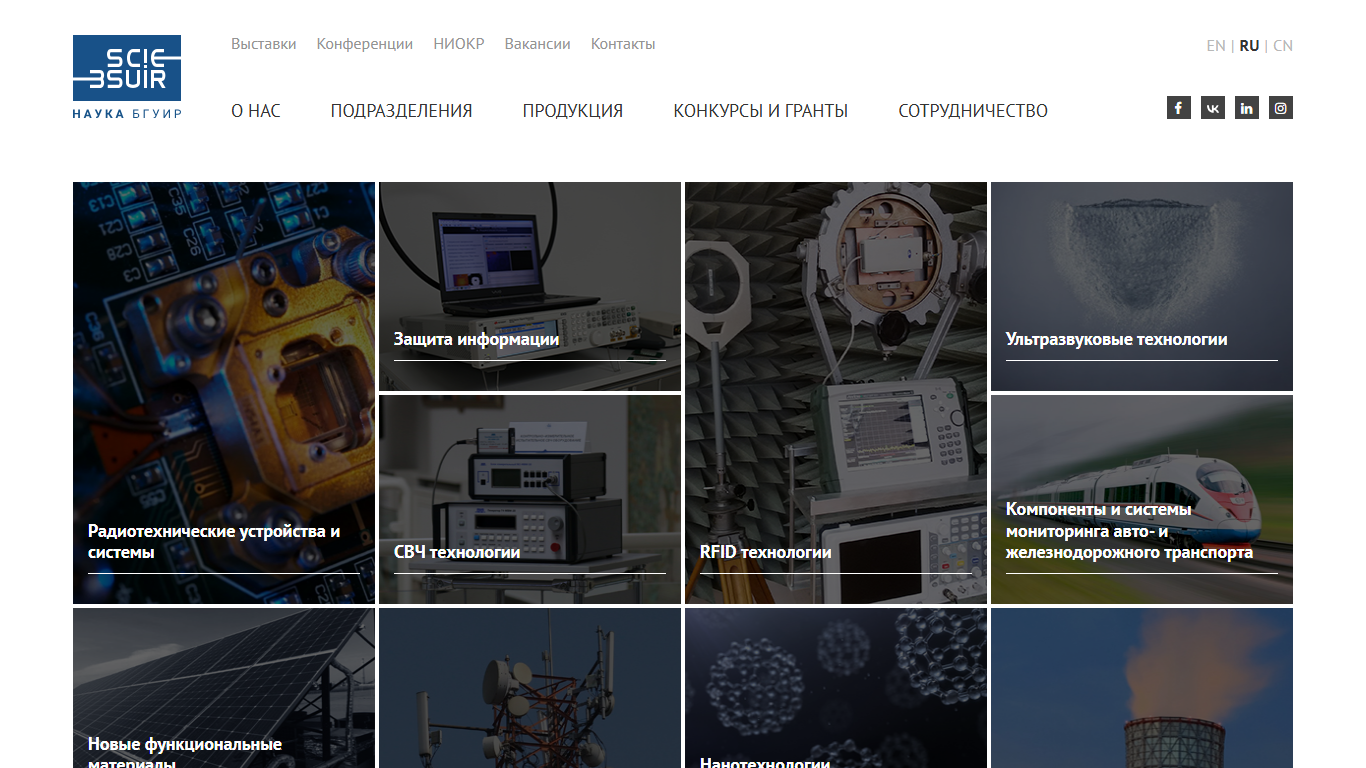Open the Выставки link
The image size is (1366, 768).
[x=264, y=44]
